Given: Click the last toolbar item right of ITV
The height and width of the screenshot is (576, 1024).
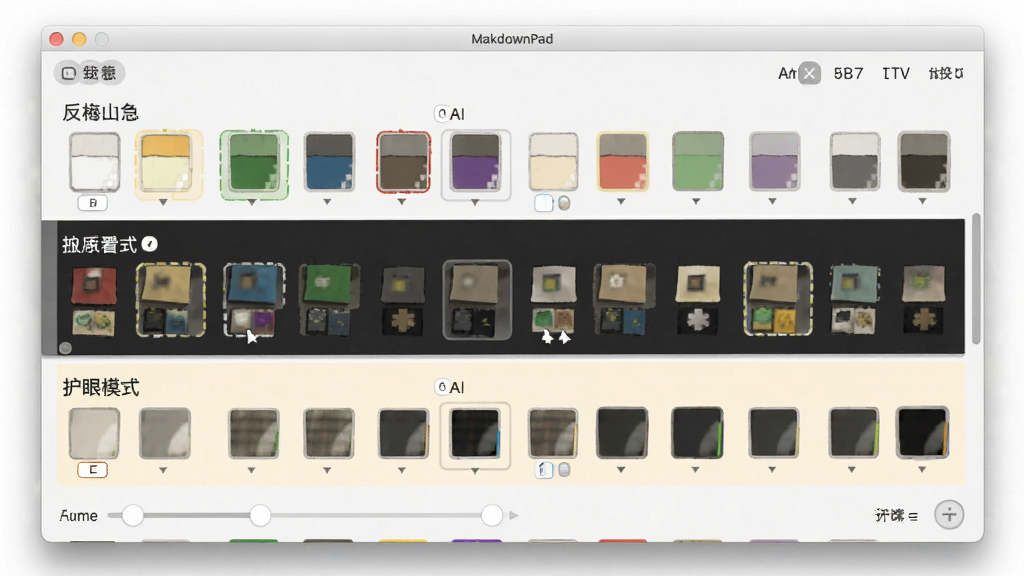Looking at the screenshot, I should click(x=946, y=73).
